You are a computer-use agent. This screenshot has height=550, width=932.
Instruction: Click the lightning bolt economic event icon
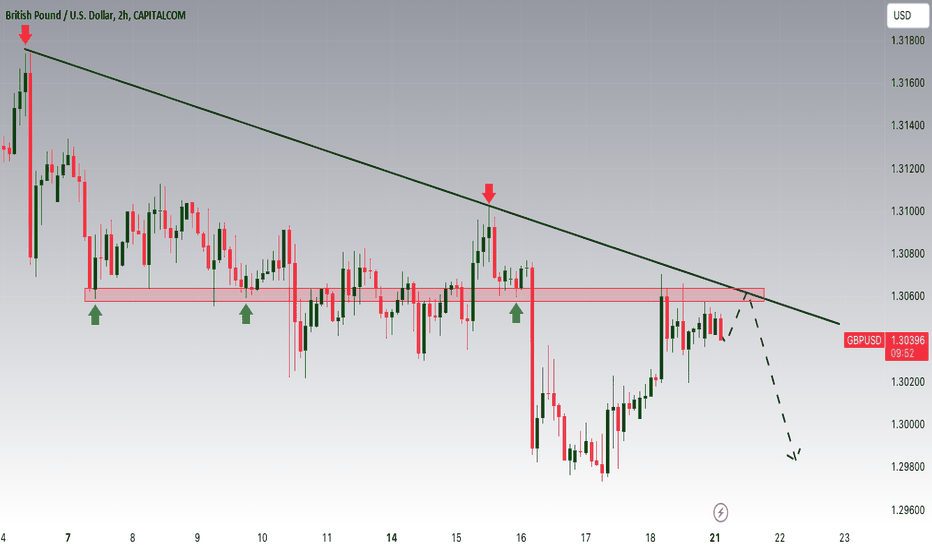pyautogui.click(x=720, y=512)
